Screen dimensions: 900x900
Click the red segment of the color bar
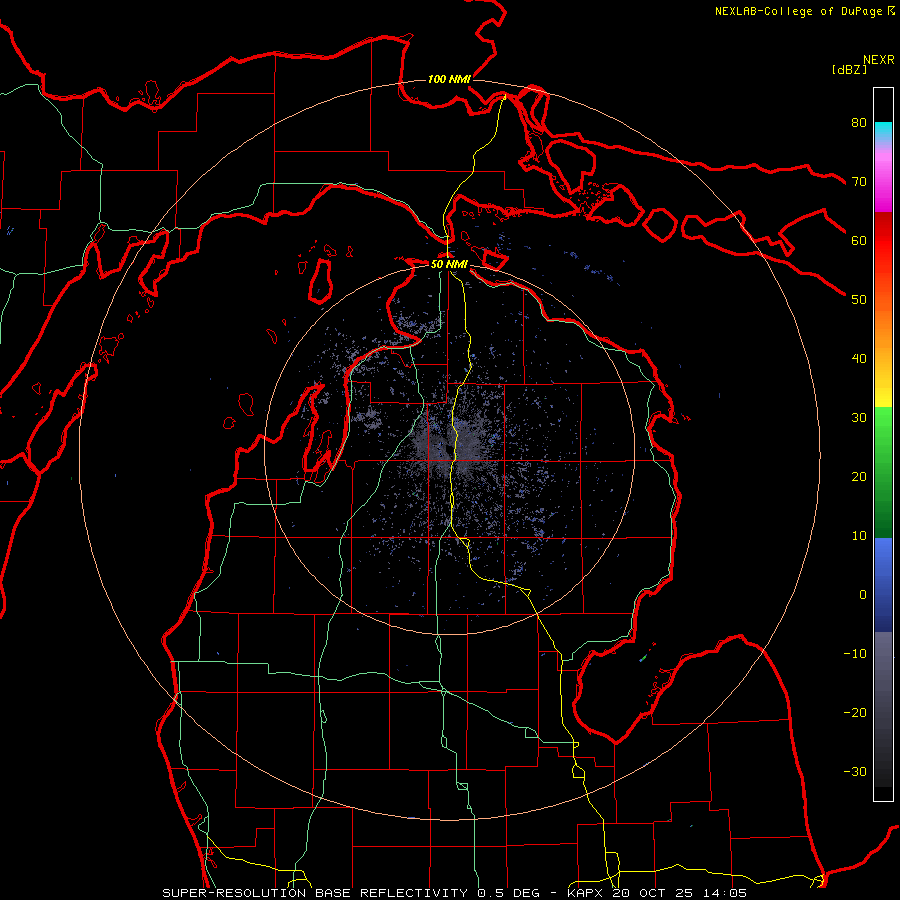point(883,241)
